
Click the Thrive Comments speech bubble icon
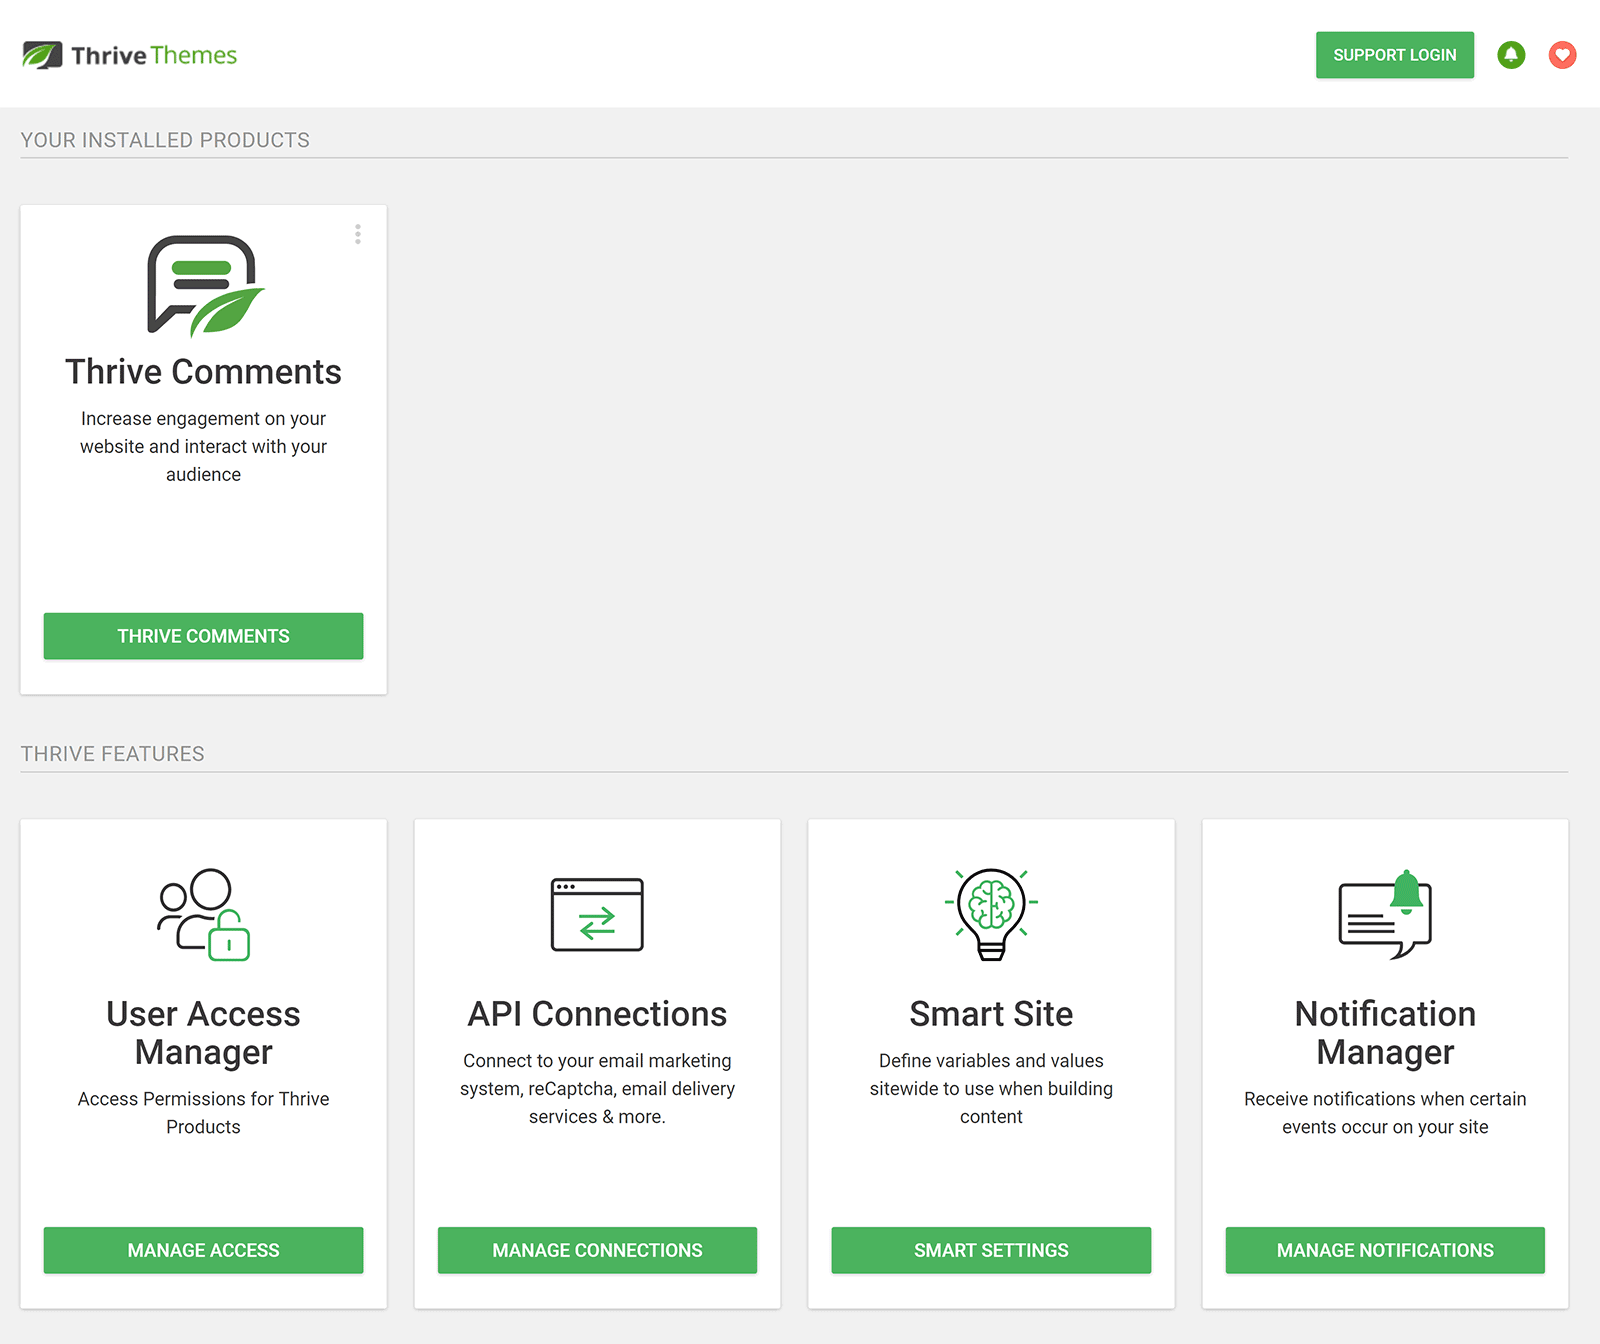205,285
